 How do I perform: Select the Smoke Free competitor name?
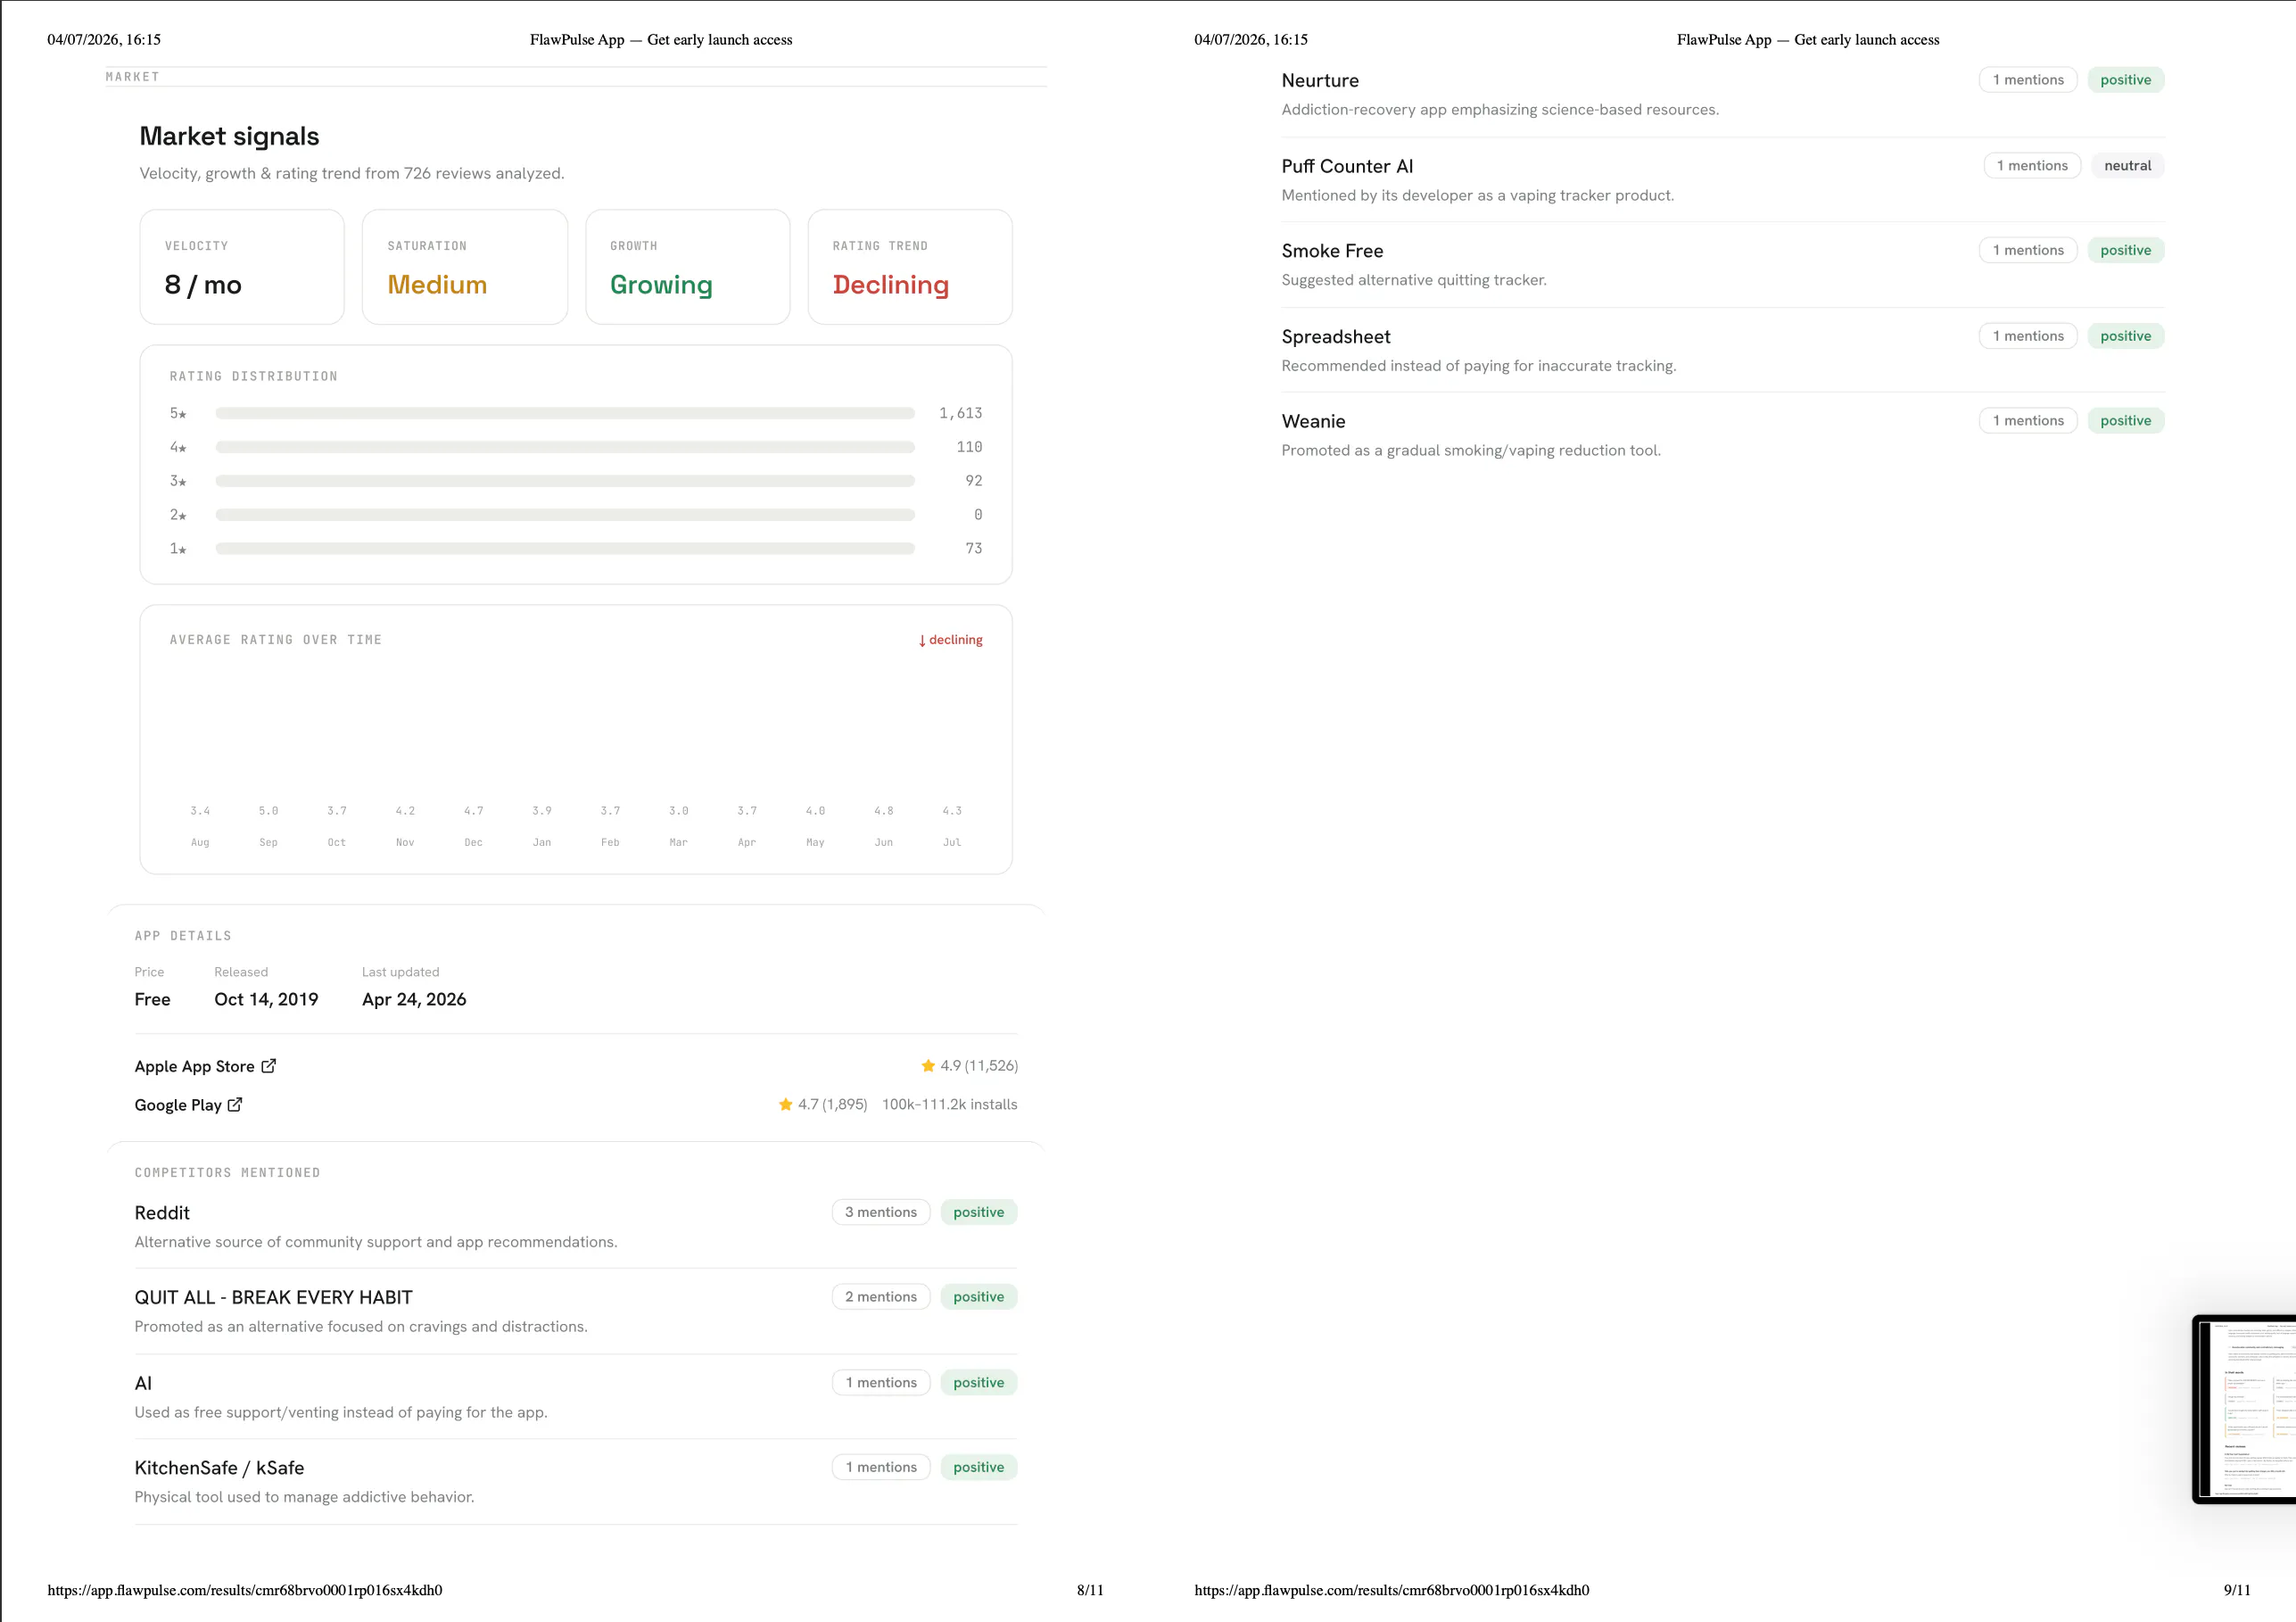pos(1333,251)
